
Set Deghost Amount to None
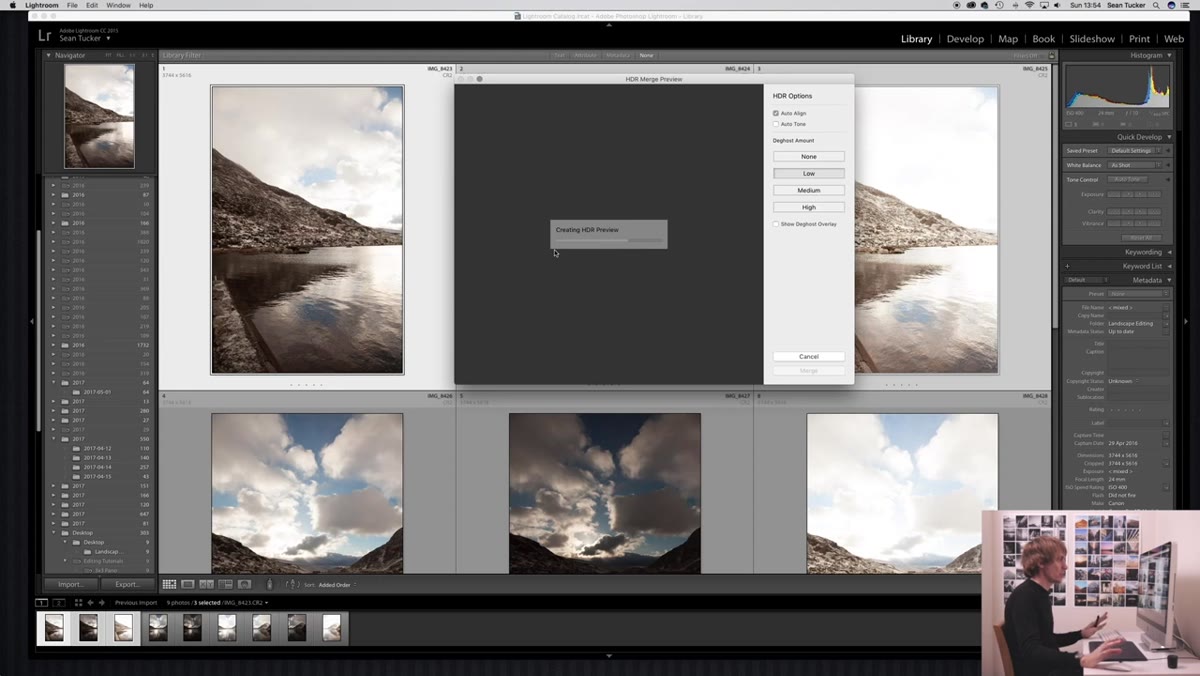click(809, 156)
